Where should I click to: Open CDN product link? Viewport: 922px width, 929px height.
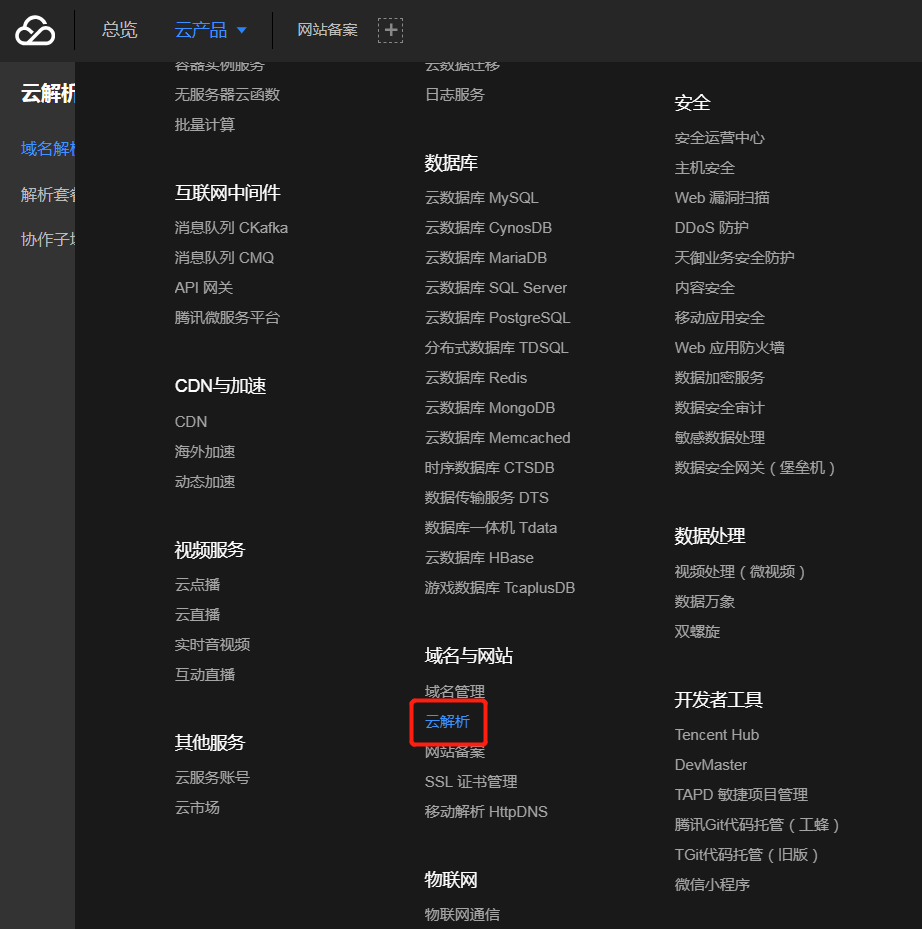191,422
